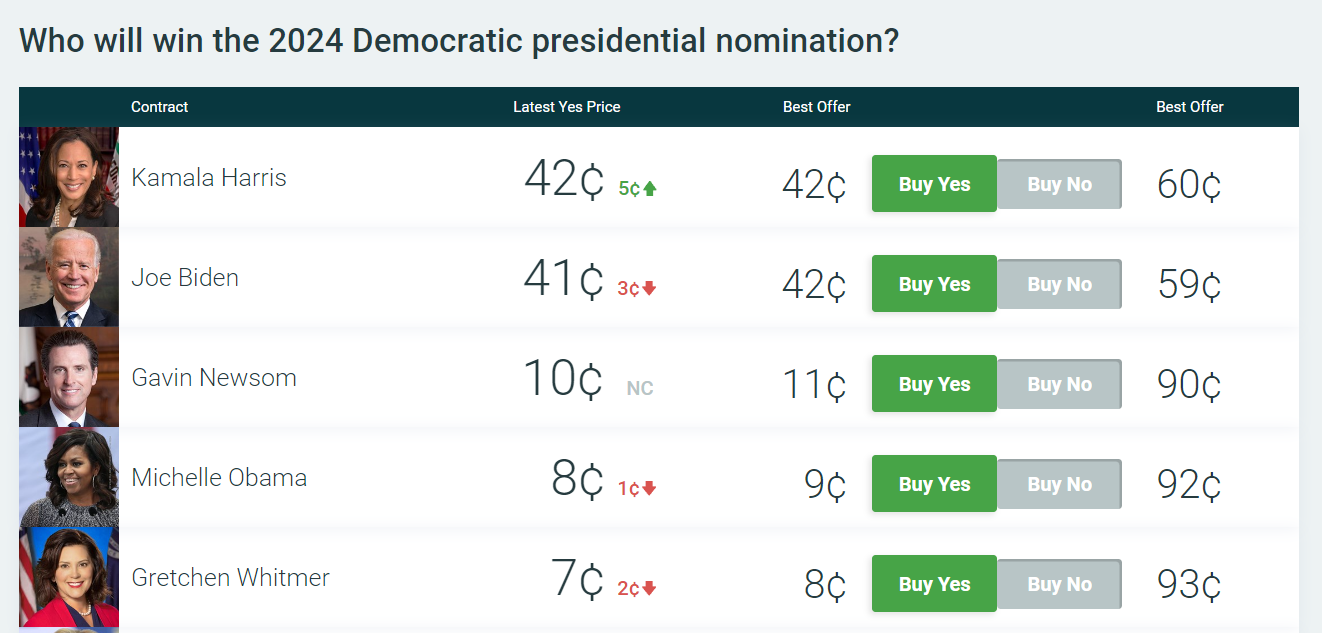This screenshot has height=633, width=1322.
Task: Open the Kamala Harris contract name
Action: click(209, 178)
